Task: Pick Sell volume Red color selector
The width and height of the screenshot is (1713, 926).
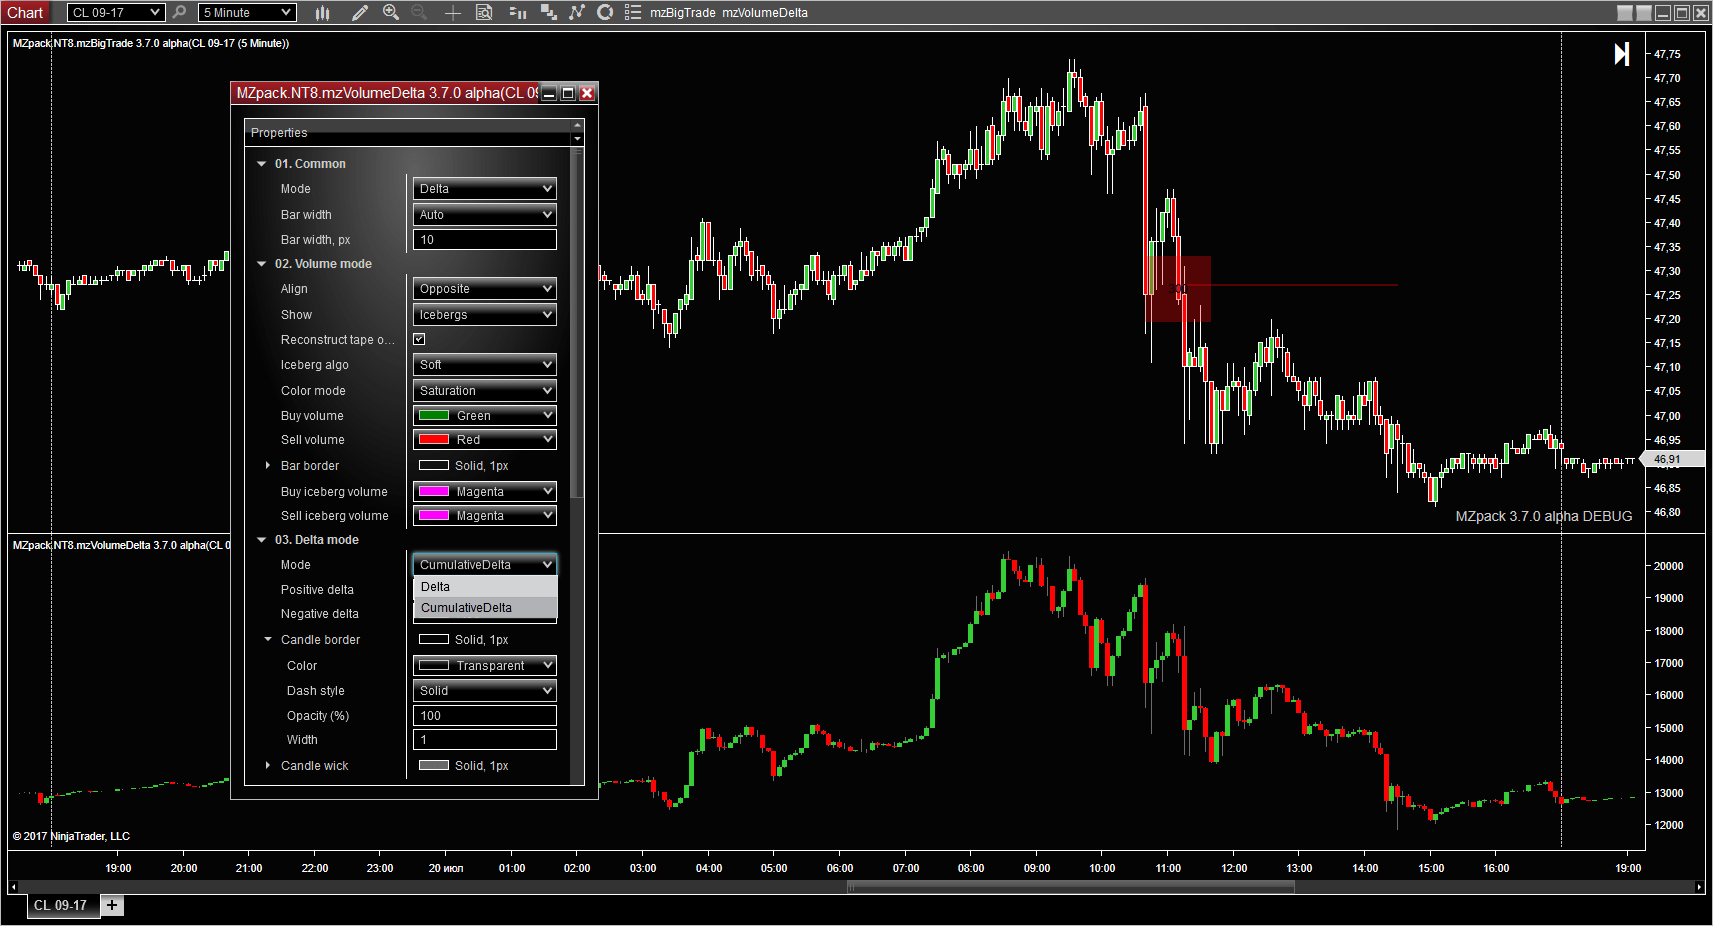Action: [x=485, y=439]
